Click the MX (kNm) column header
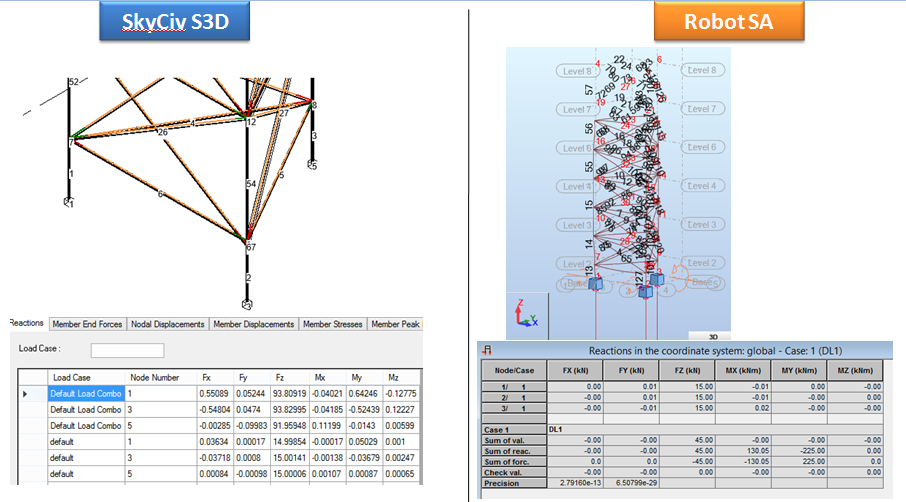Image resolution: width=906 pixels, height=502 pixels. 743,371
